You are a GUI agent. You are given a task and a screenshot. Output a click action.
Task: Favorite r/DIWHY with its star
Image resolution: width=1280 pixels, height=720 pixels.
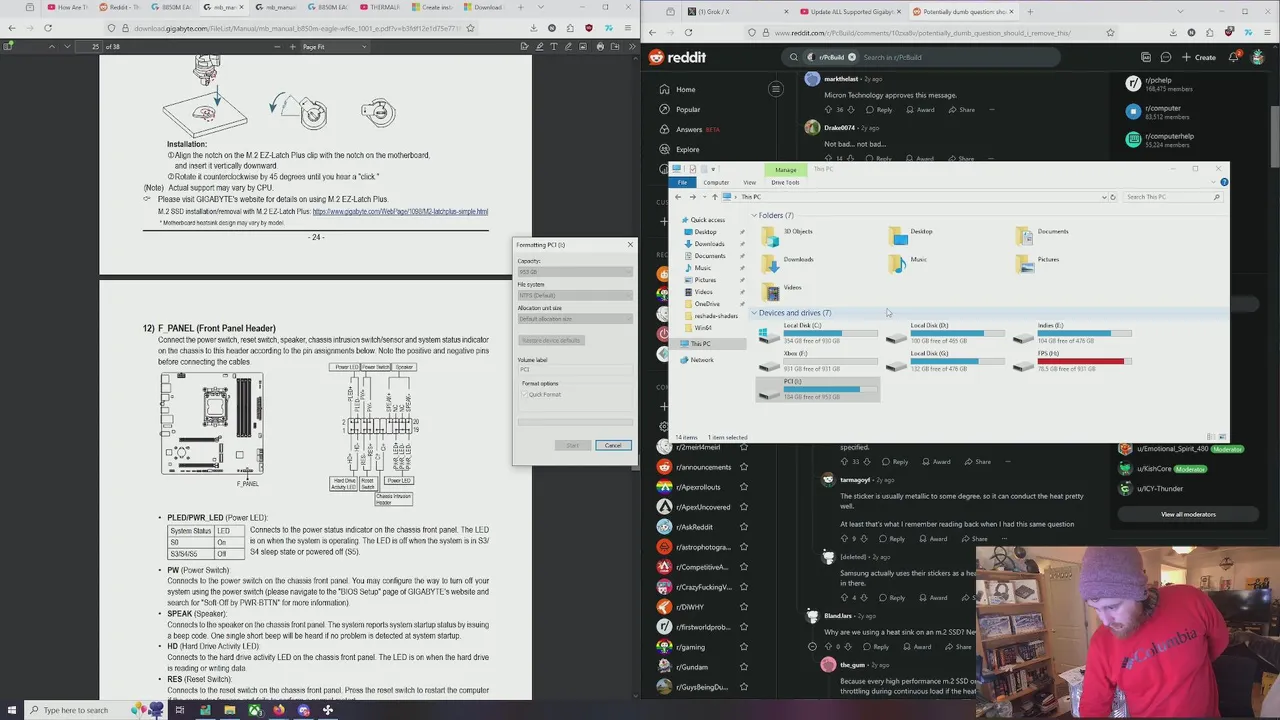pyautogui.click(x=743, y=607)
